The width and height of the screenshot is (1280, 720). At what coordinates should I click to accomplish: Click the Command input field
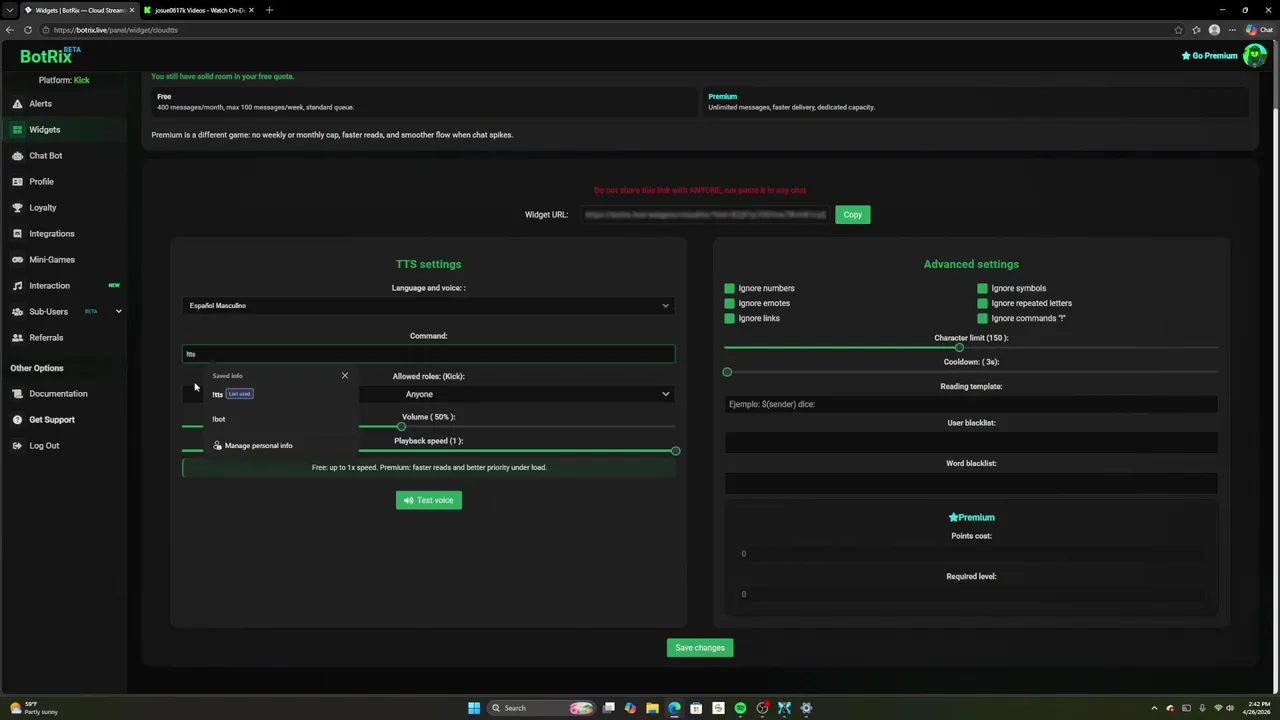tap(428, 354)
